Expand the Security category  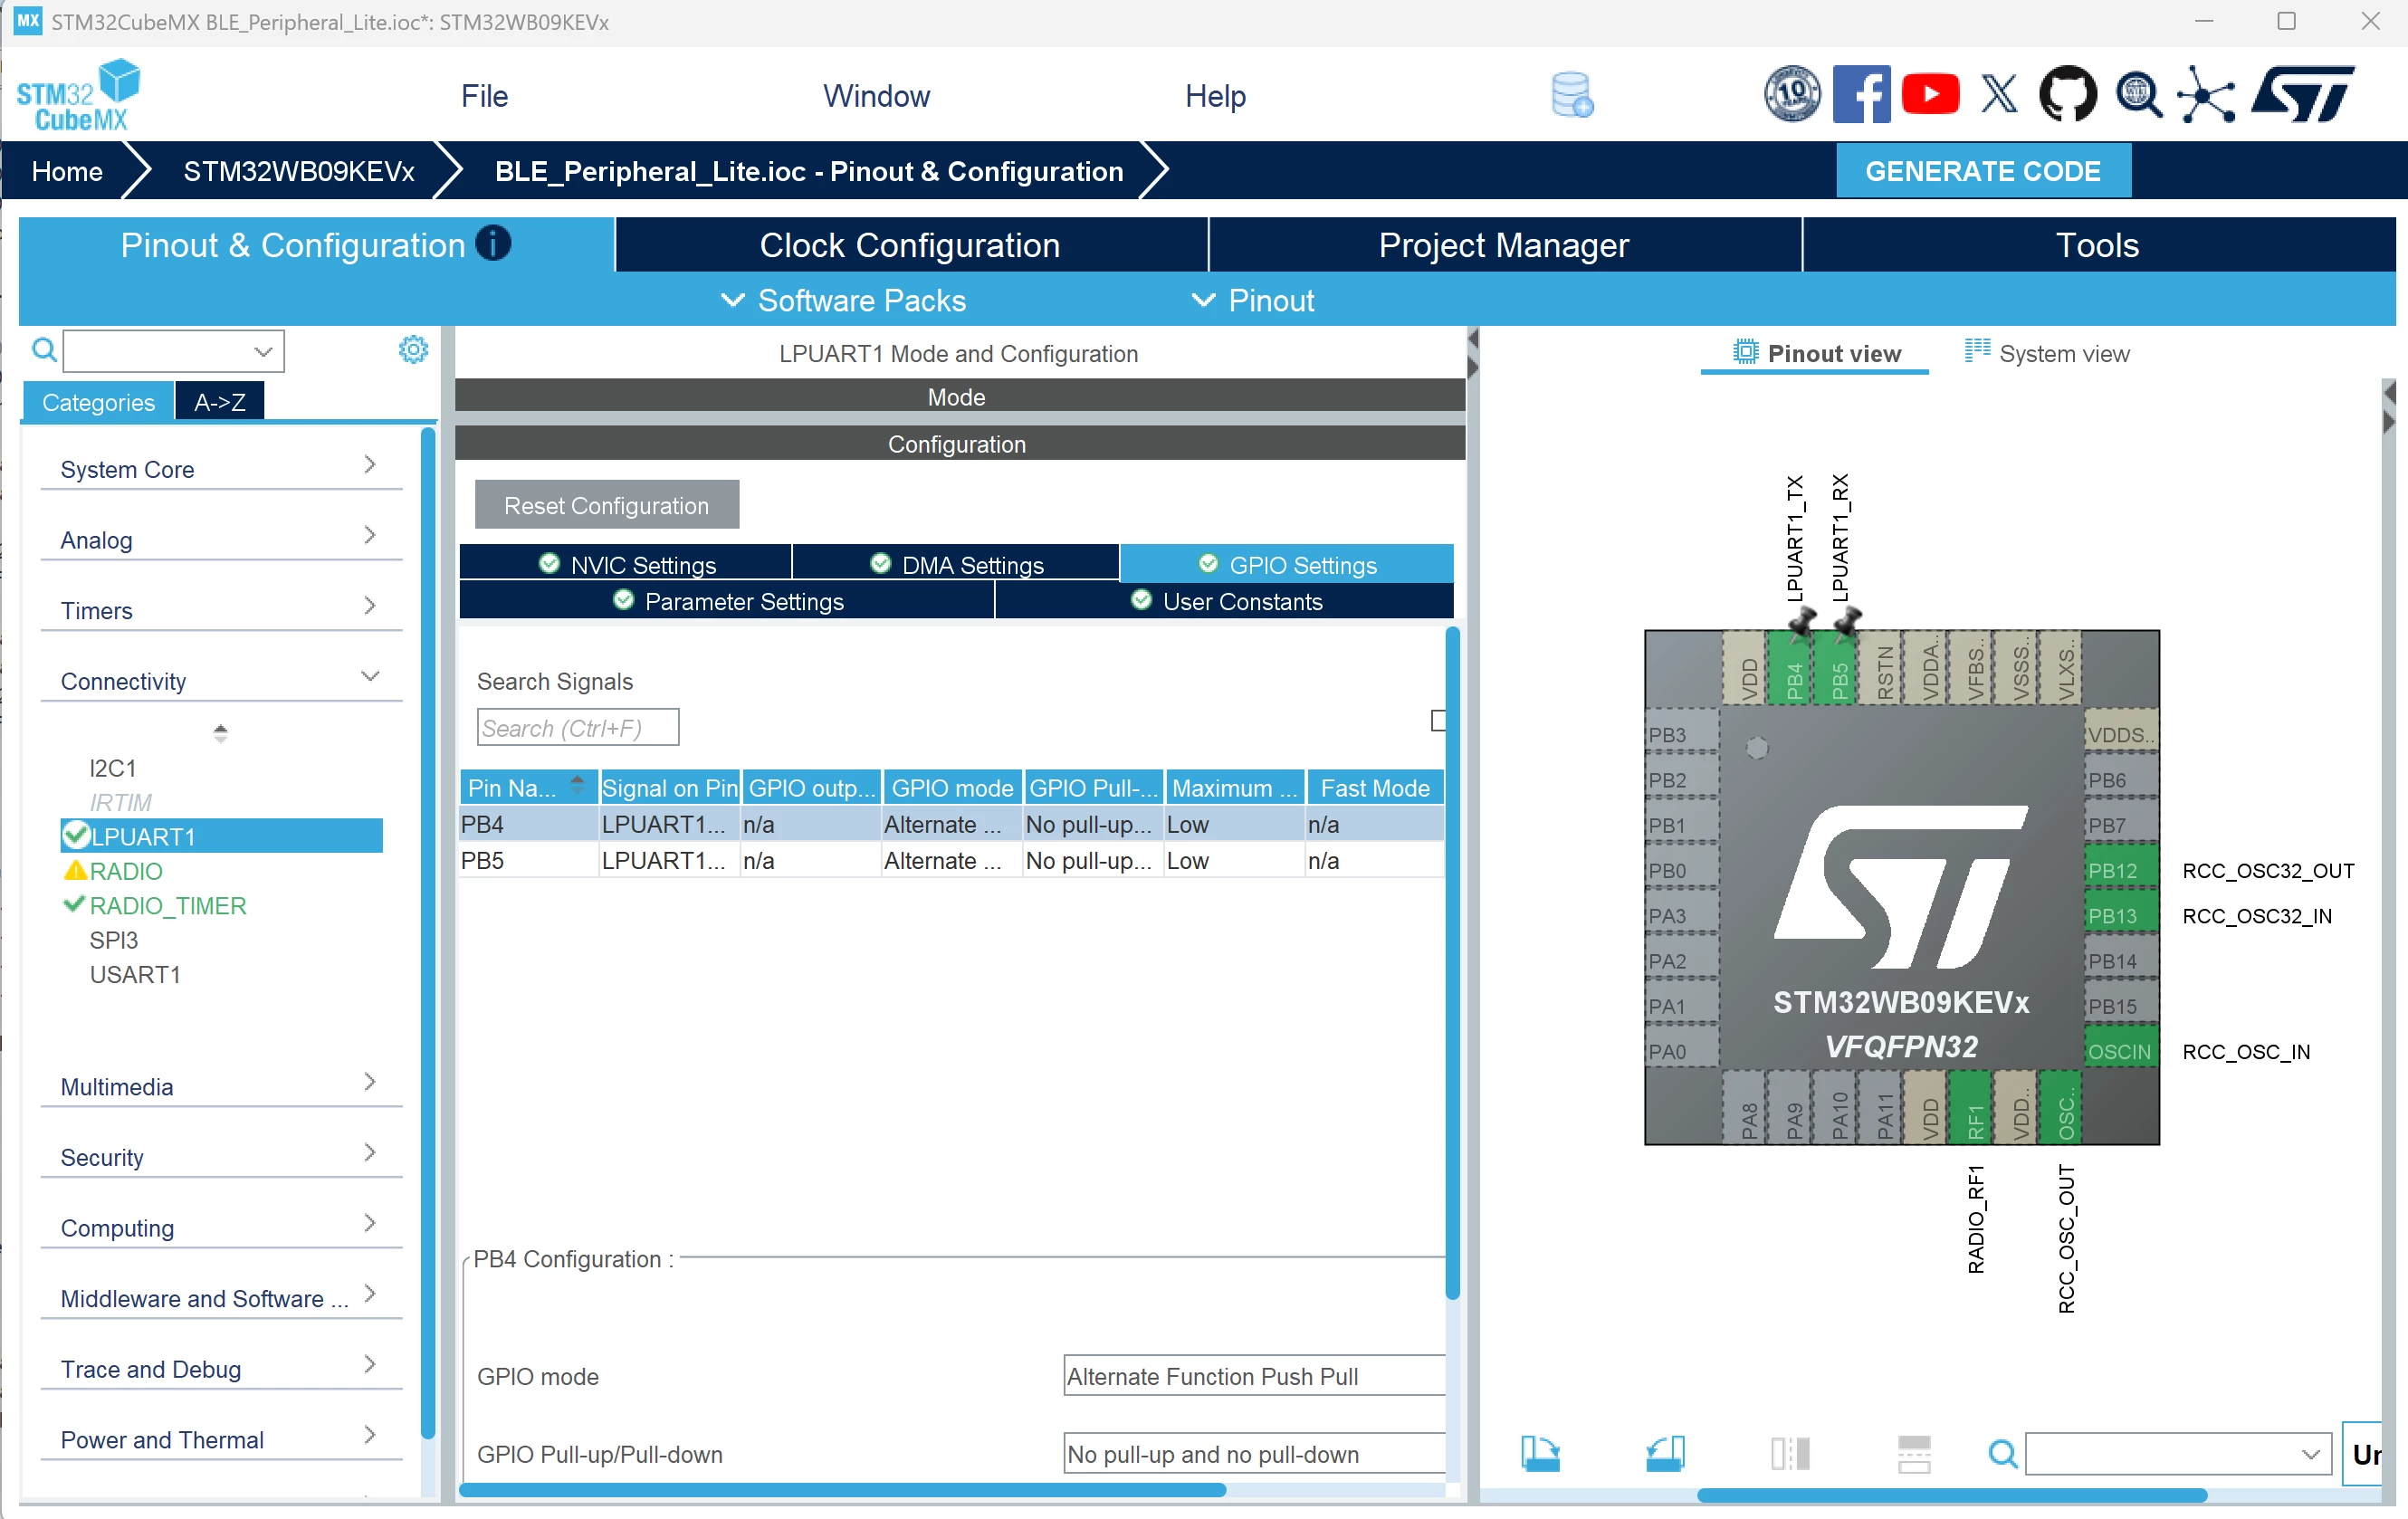point(221,1156)
